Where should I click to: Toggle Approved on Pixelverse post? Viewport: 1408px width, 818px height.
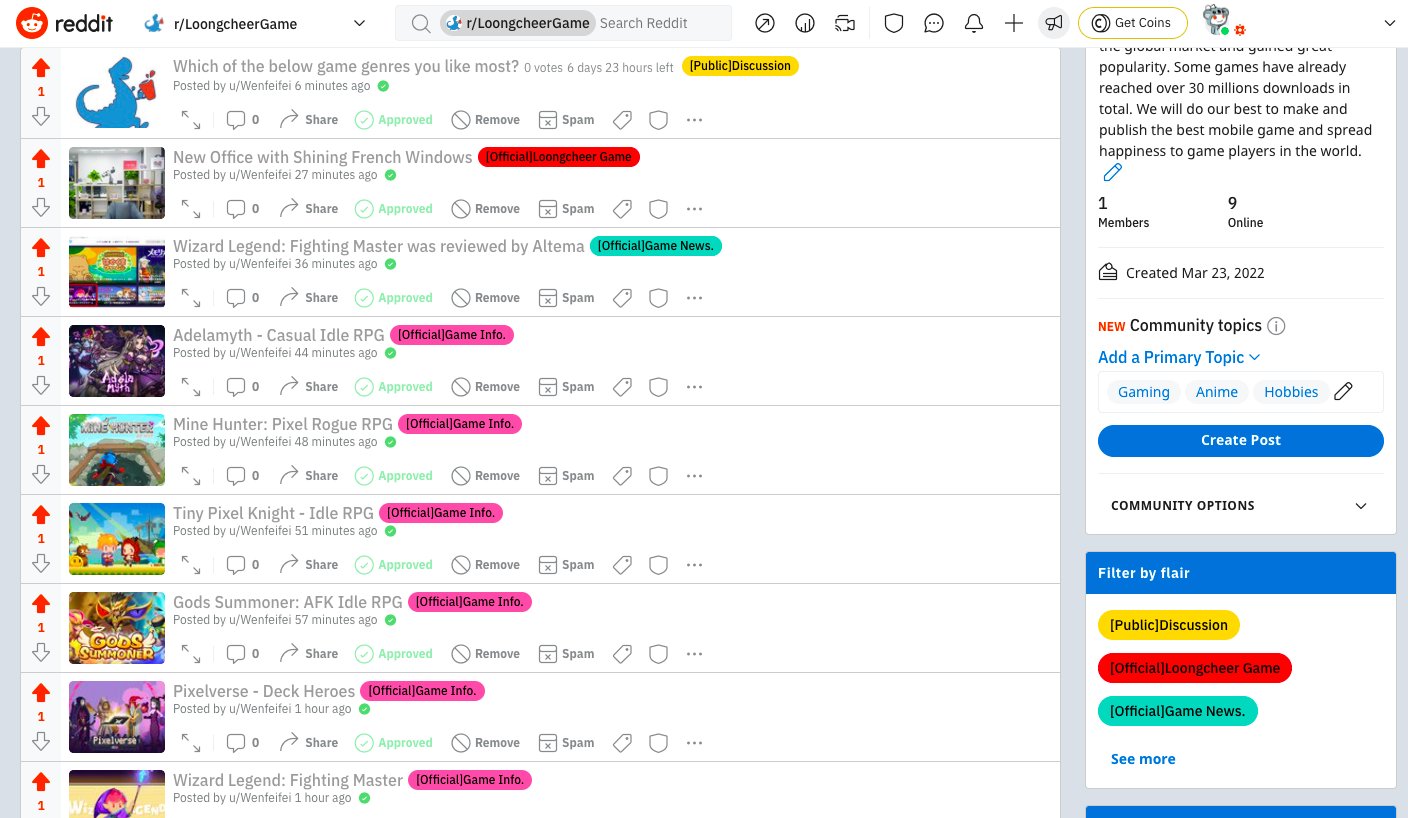[x=394, y=743]
